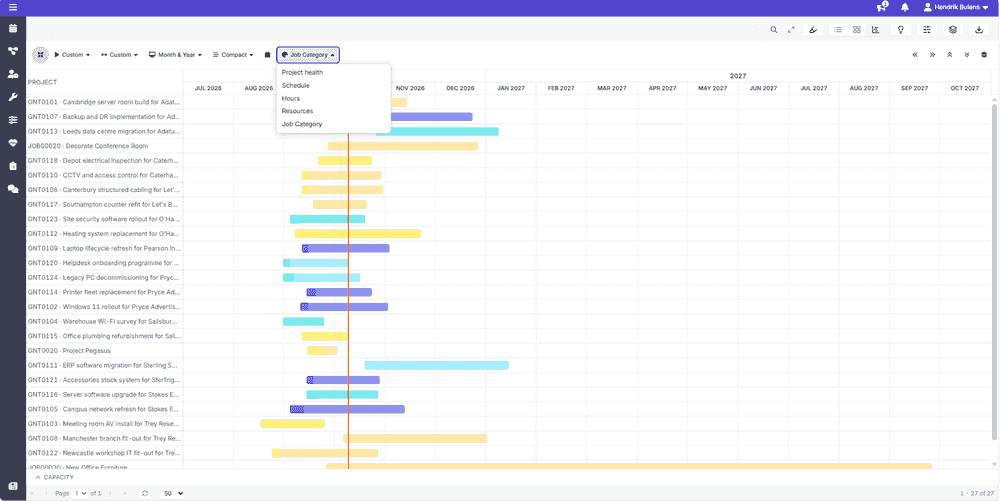This screenshot has height=501, width=1000.
Task: Click the Manchester branch fit-out Gantt bar
Action: click(x=415, y=439)
